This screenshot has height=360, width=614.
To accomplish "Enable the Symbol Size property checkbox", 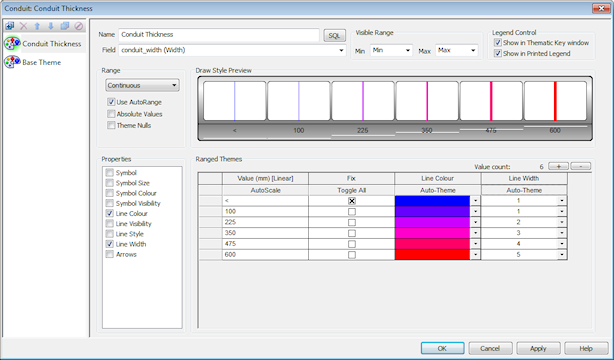I will (110, 183).
